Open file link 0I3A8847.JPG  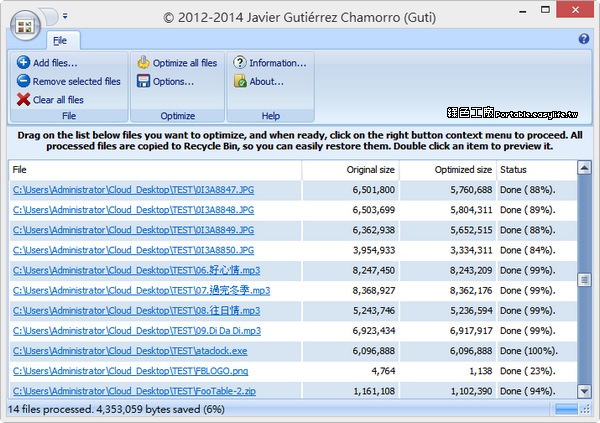[x=133, y=190]
